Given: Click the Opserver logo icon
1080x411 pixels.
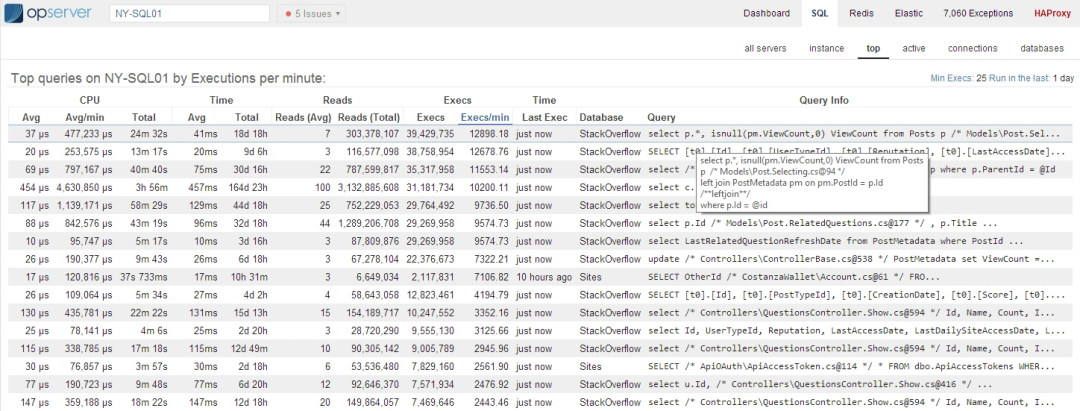Looking at the screenshot, I should pos(18,14).
